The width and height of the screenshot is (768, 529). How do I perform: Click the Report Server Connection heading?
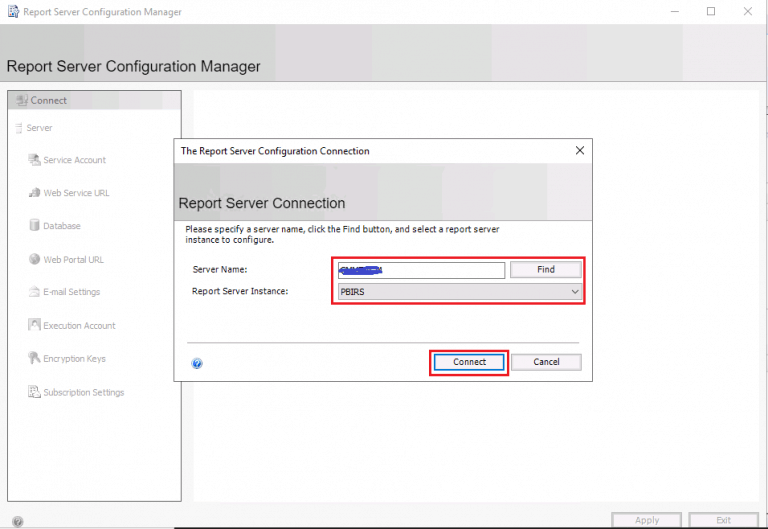(262, 203)
